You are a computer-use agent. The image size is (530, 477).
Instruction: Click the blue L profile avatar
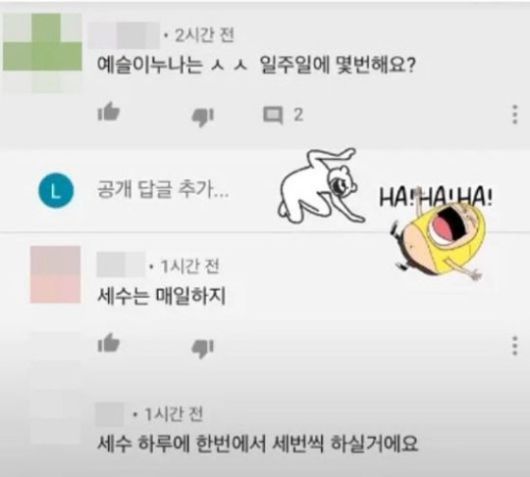(x=56, y=190)
